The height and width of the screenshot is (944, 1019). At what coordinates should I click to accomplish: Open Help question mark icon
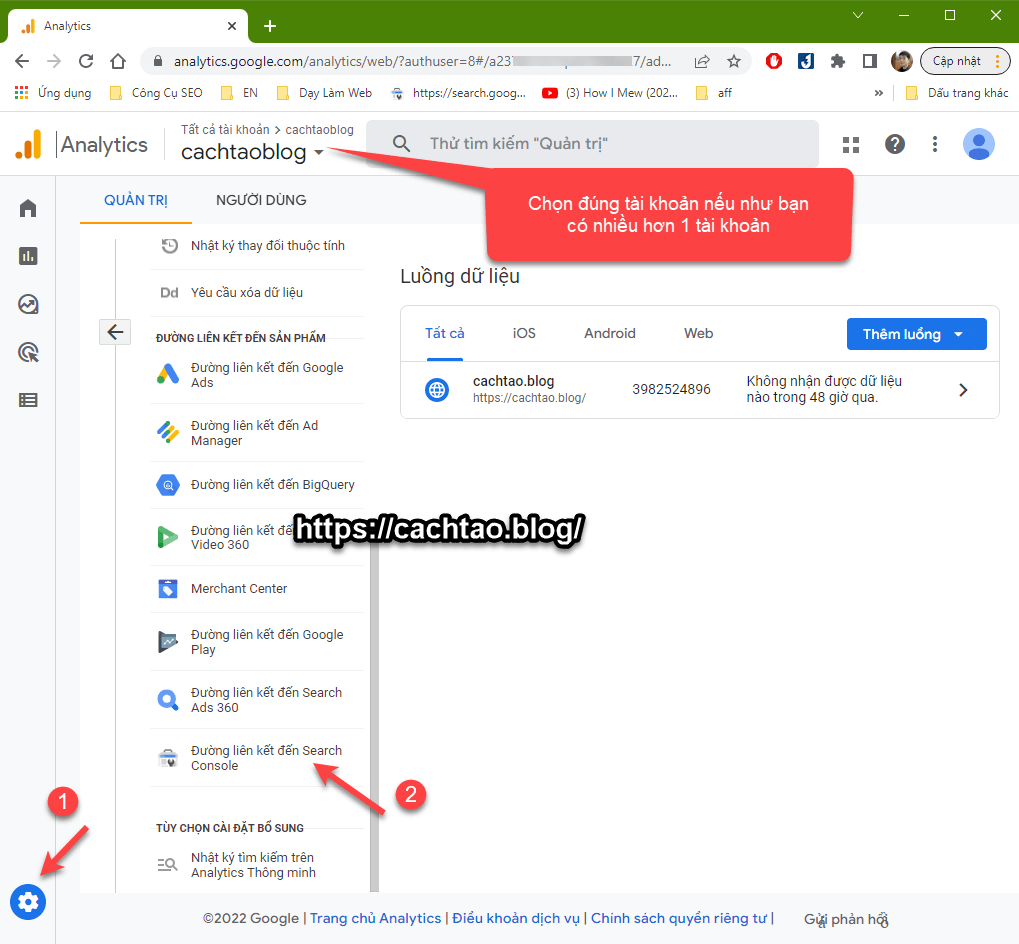click(895, 144)
